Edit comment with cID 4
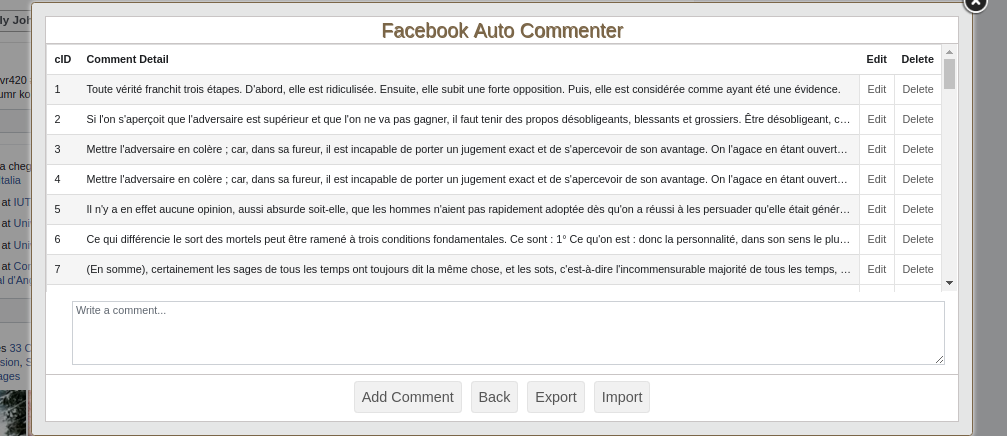This screenshot has height=436, width=1007. click(x=877, y=179)
